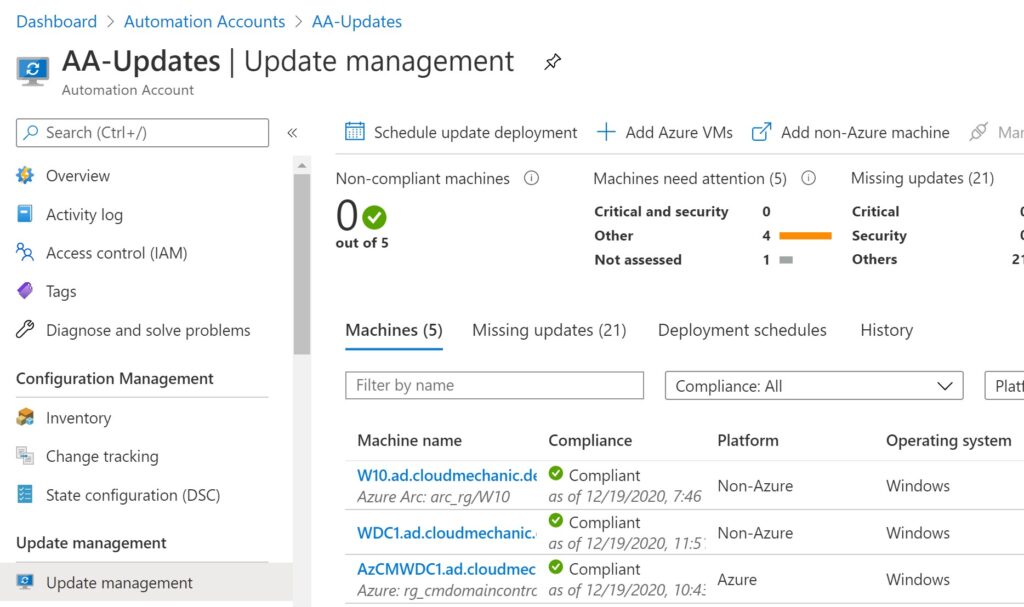Click the Diagnose and solve problems wrench icon
The height and width of the screenshot is (607, 1024).
[x=25, y=329]
